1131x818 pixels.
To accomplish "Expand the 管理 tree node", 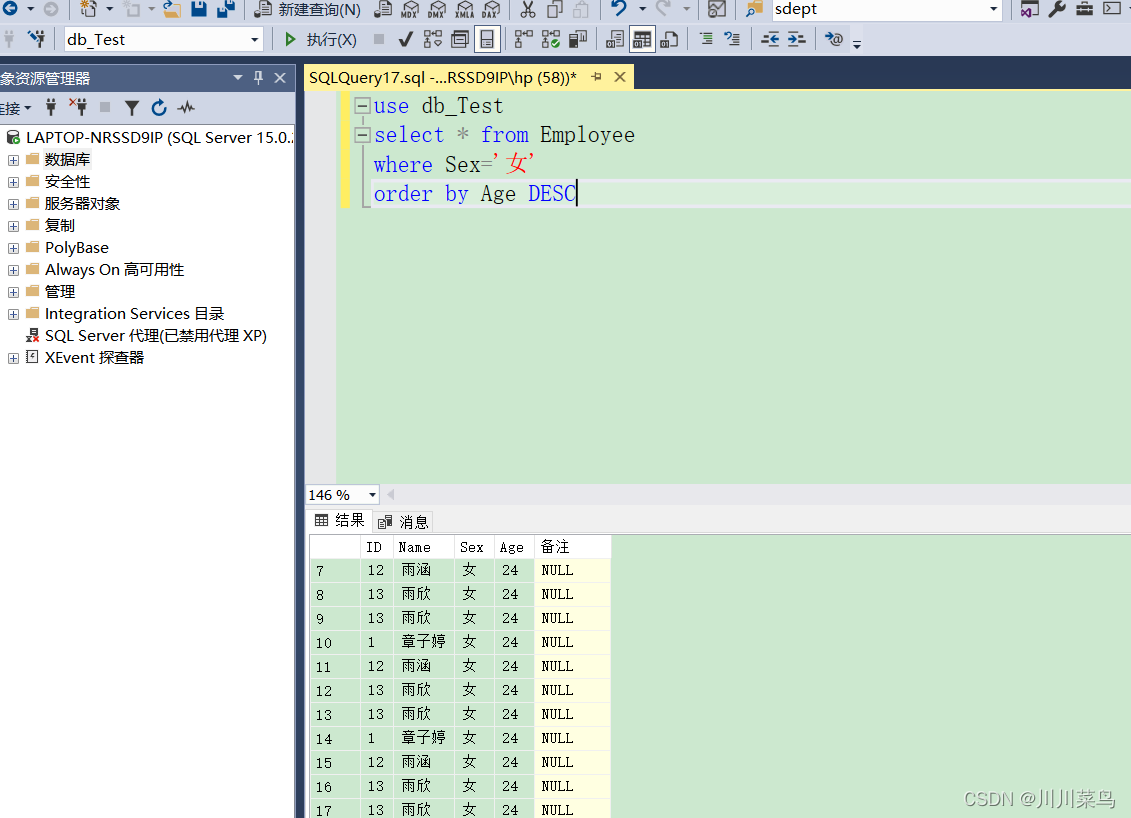I will (13, 292).
